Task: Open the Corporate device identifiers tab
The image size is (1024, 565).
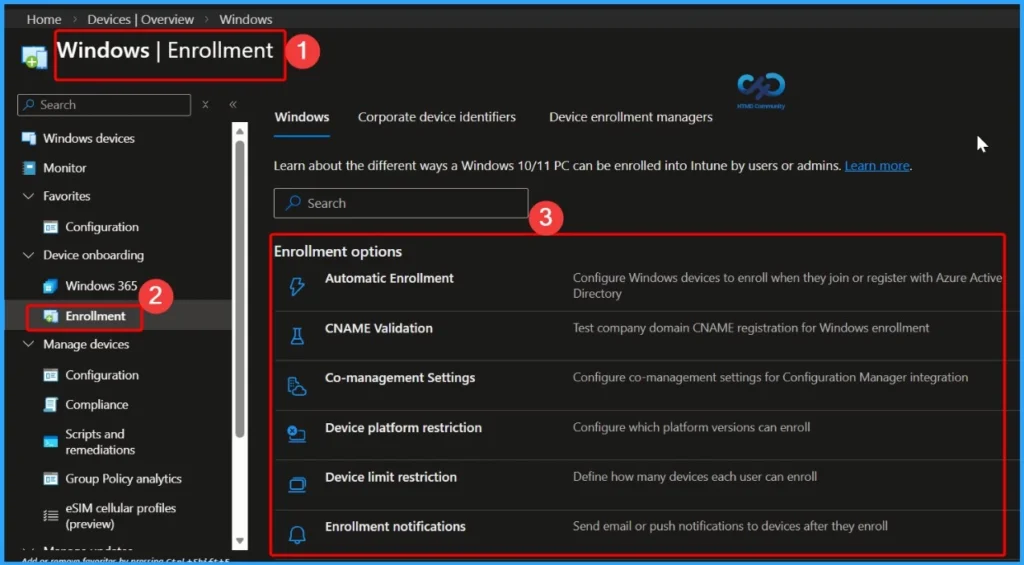Action: tap(437, 117)
